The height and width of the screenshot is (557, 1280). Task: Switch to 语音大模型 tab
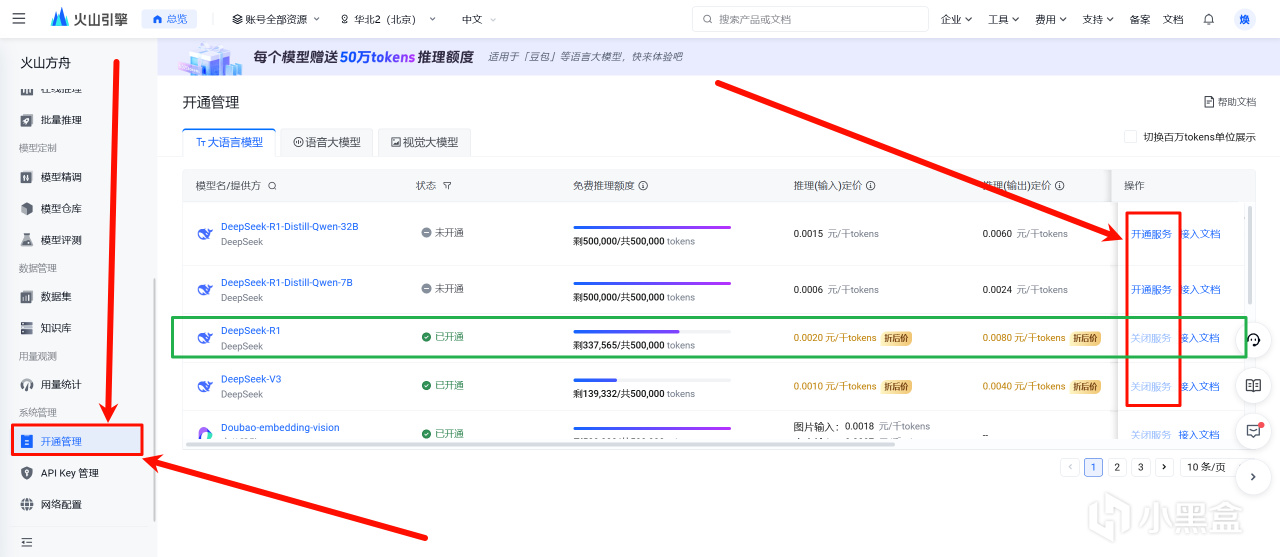click(326, 142)
